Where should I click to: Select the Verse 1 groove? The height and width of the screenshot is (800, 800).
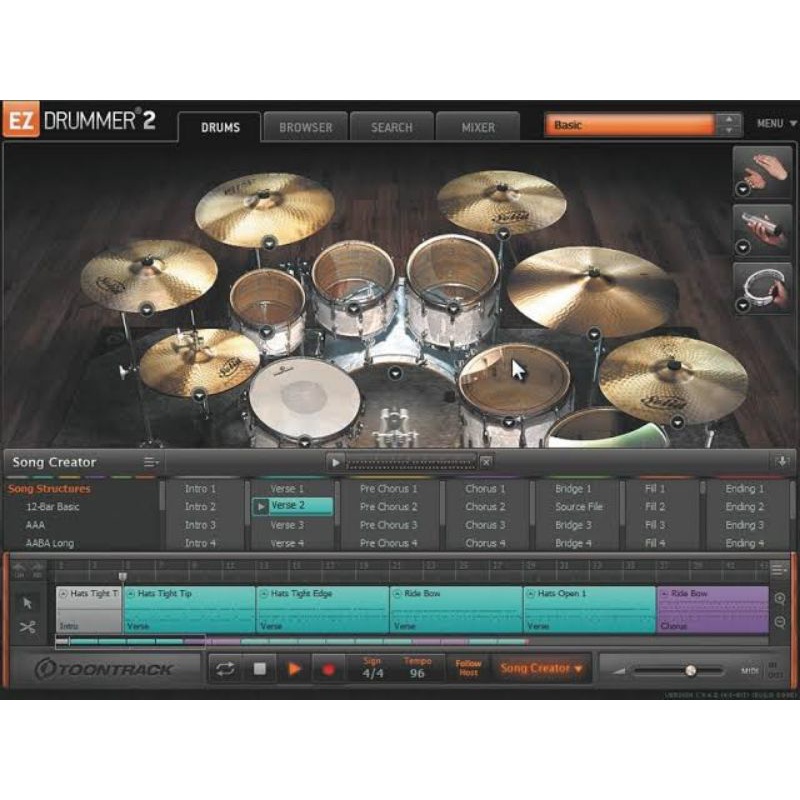287,488
